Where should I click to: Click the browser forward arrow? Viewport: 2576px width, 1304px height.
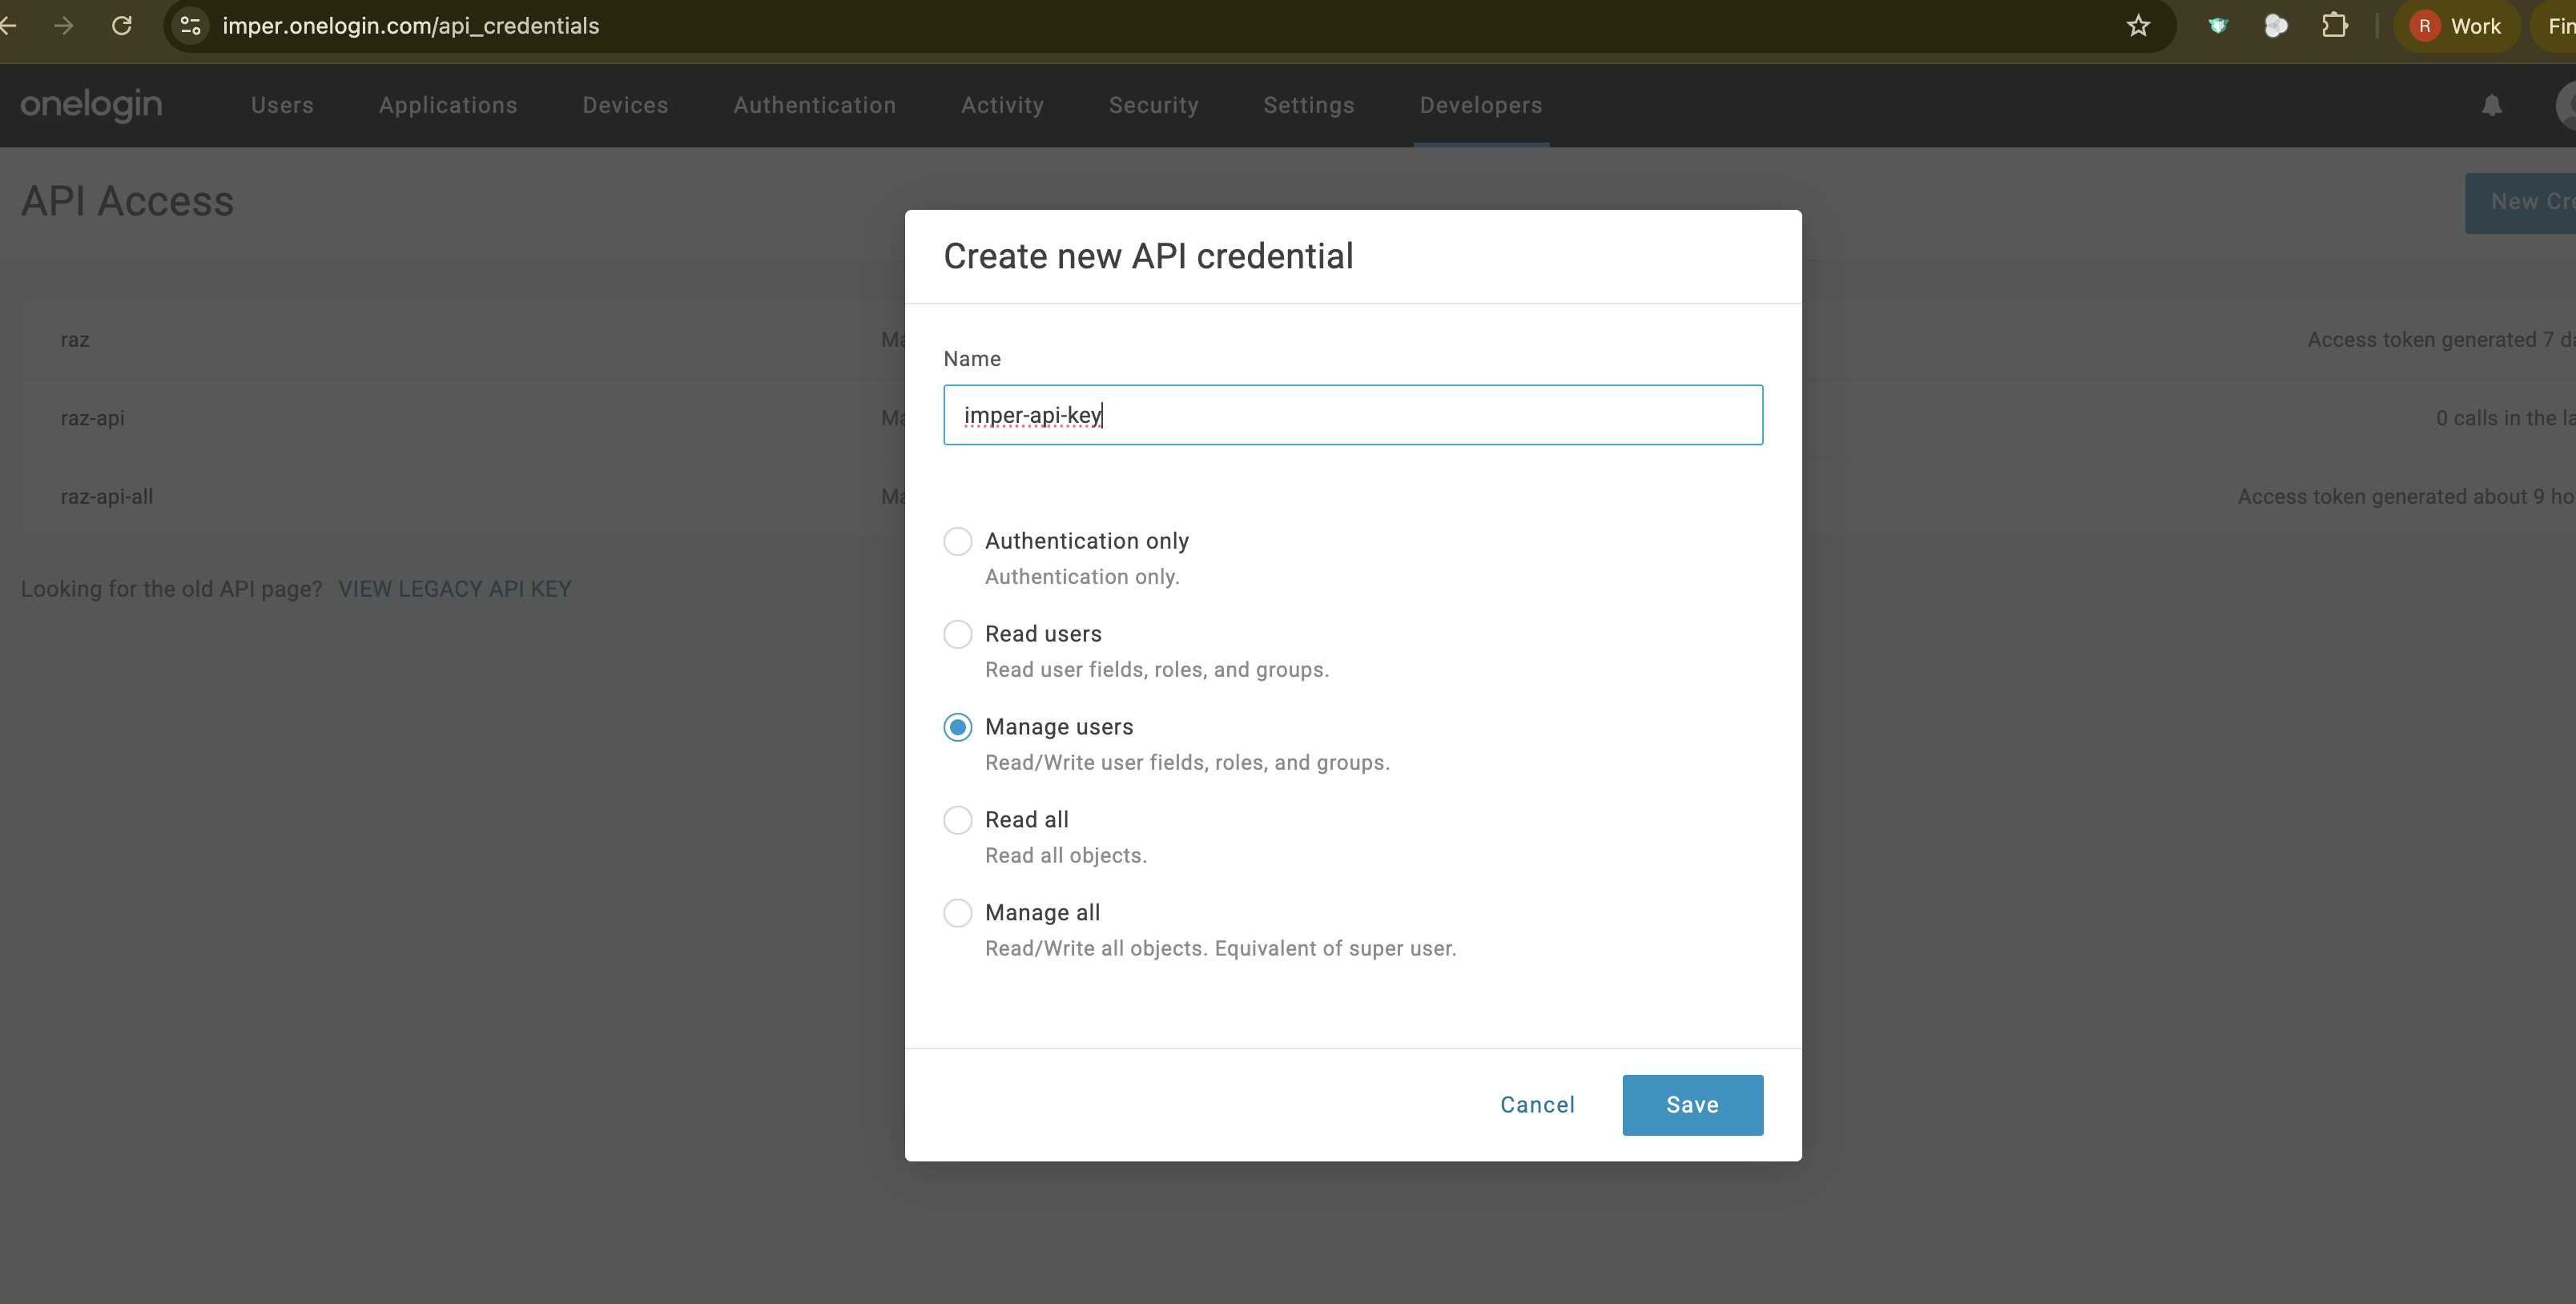tap(64, 26)
